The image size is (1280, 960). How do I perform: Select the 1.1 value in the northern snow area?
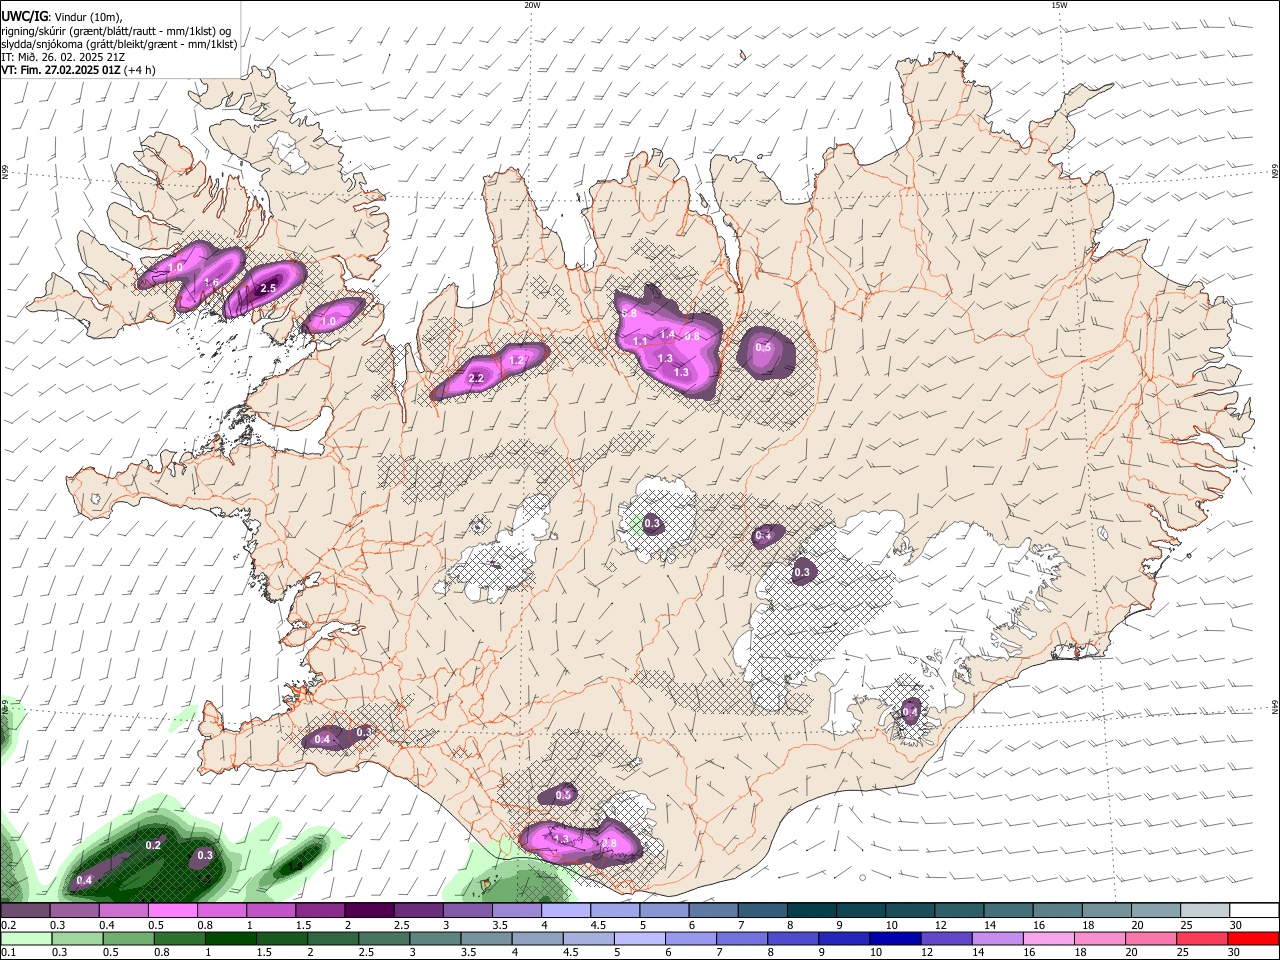[641, 342]
